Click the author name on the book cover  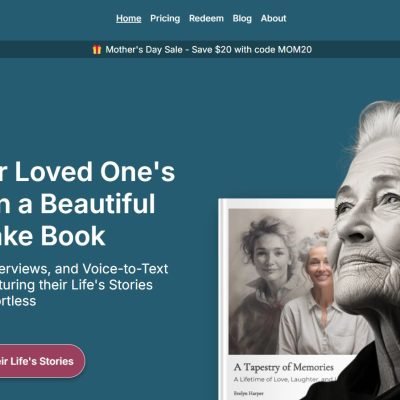(x=248, y=393)
